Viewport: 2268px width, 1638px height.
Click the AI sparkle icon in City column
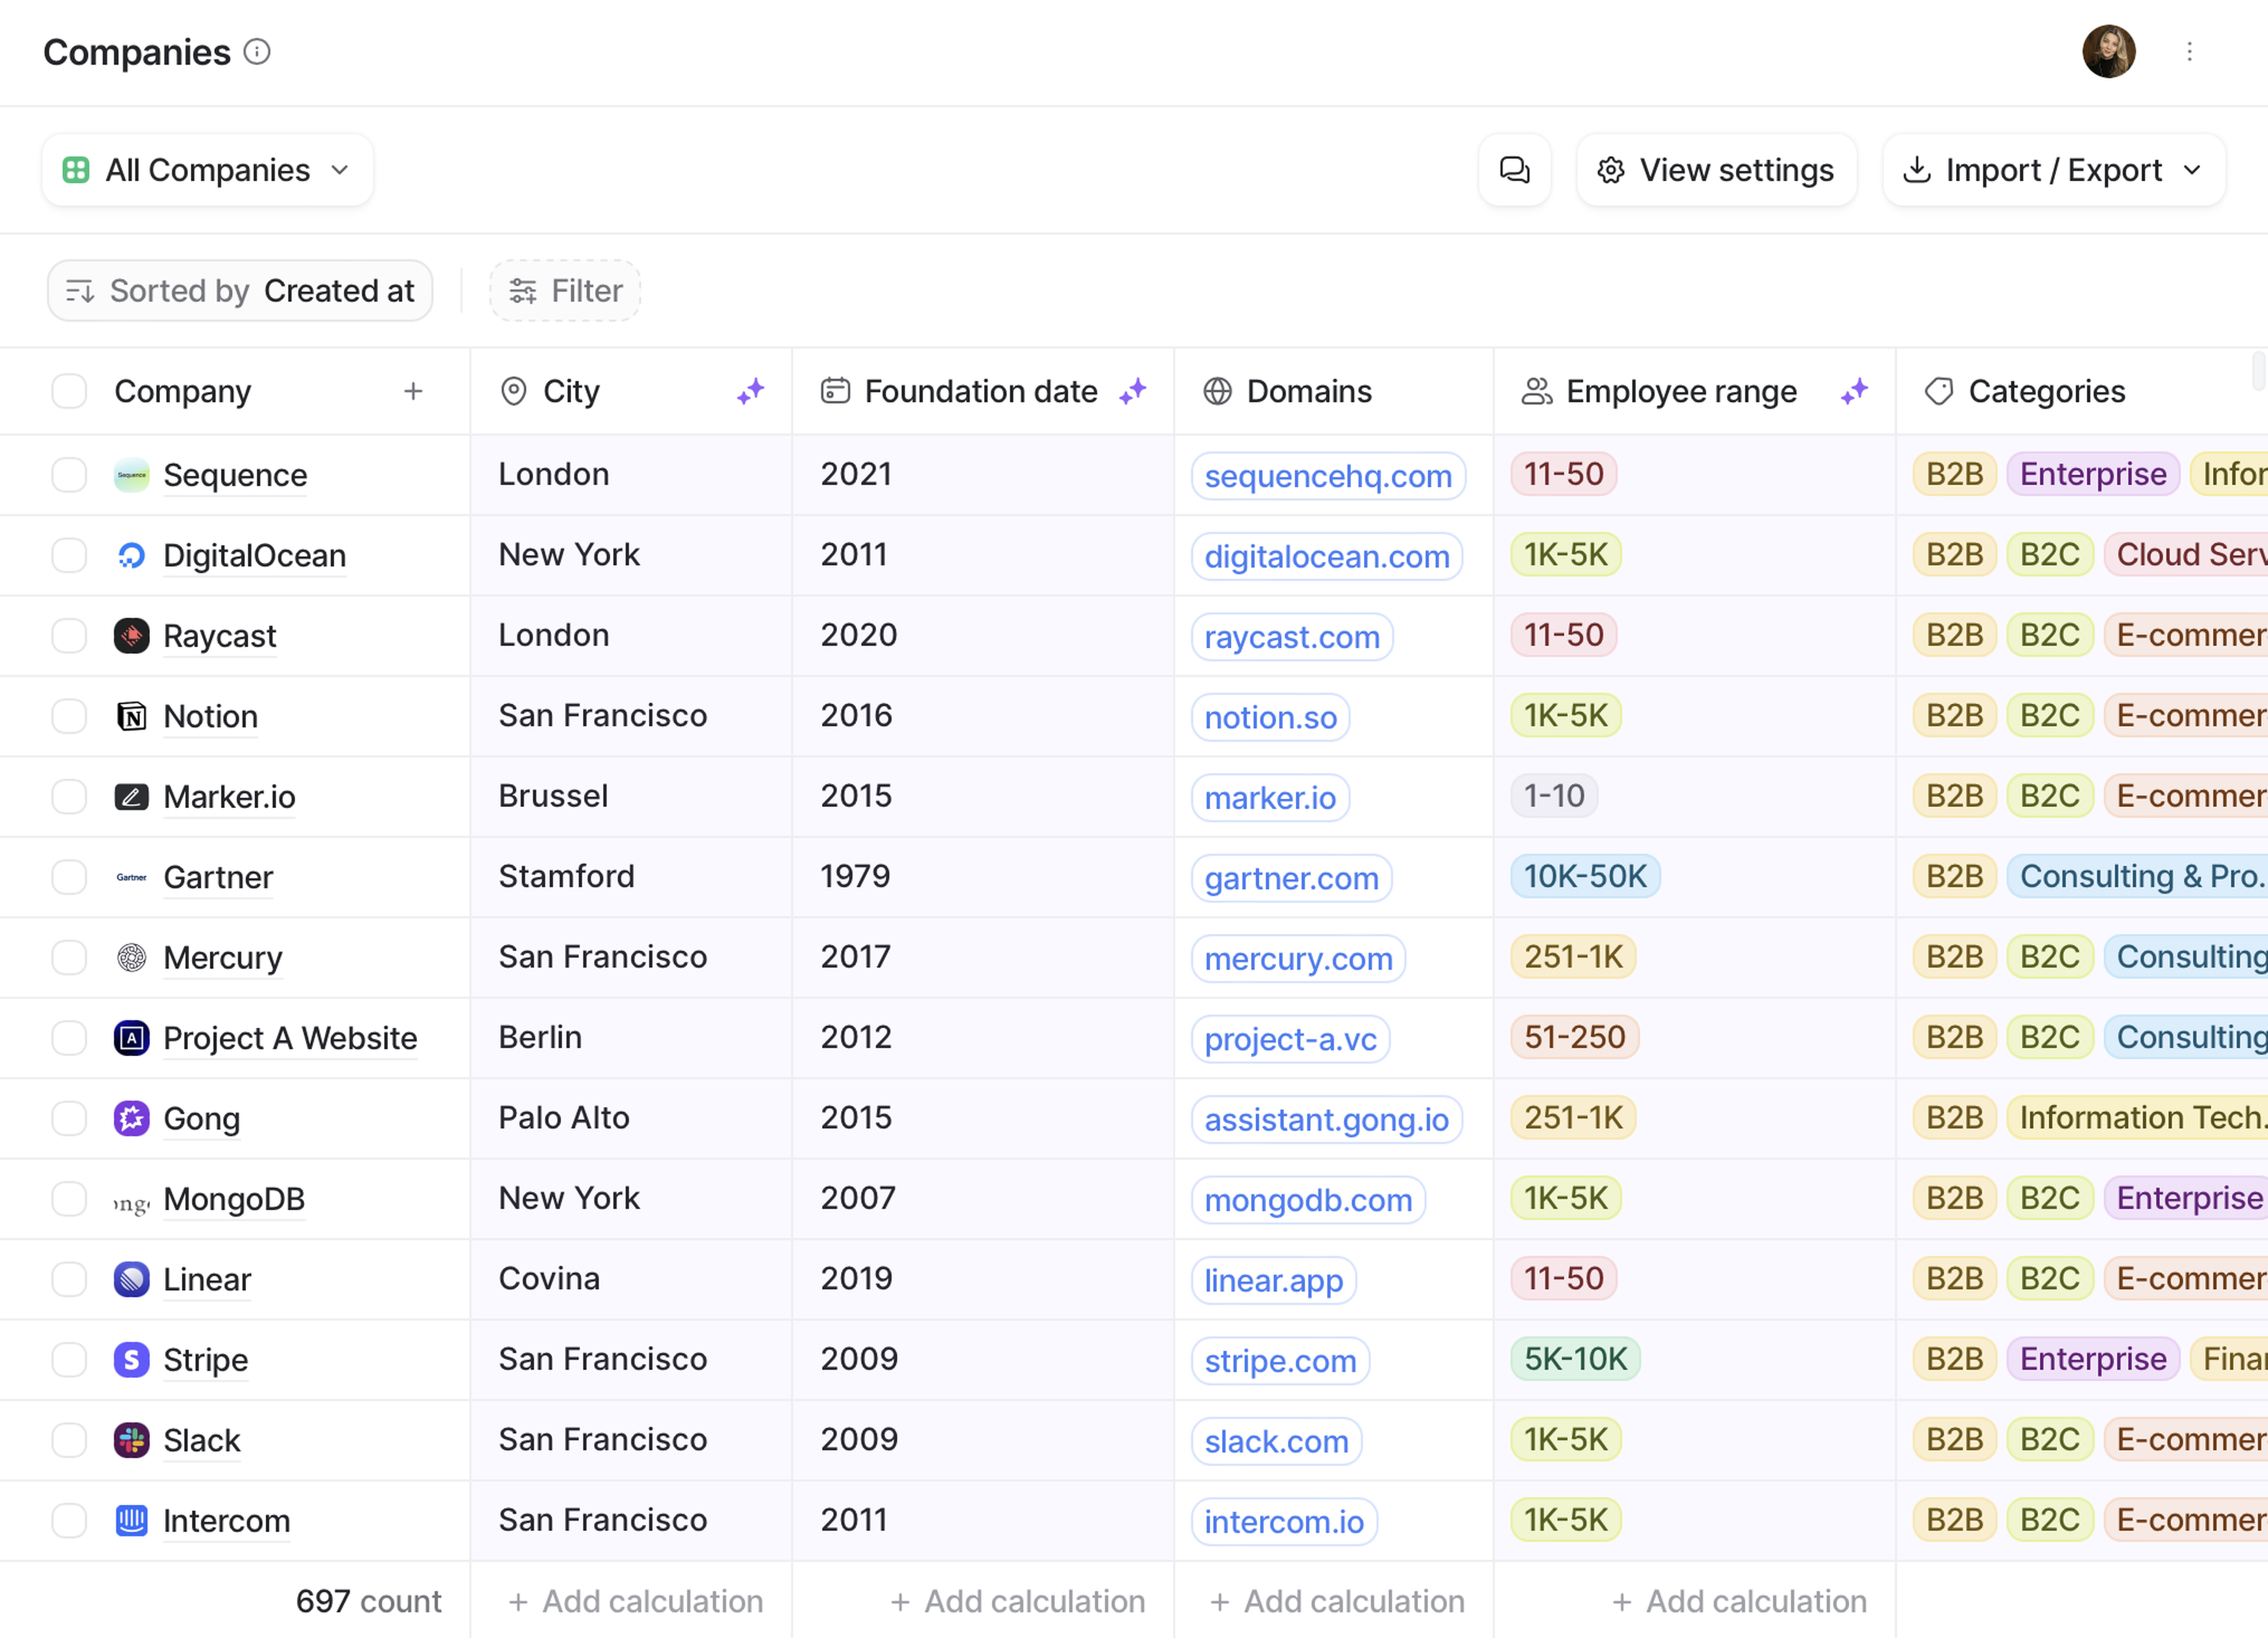pos(751,391)
